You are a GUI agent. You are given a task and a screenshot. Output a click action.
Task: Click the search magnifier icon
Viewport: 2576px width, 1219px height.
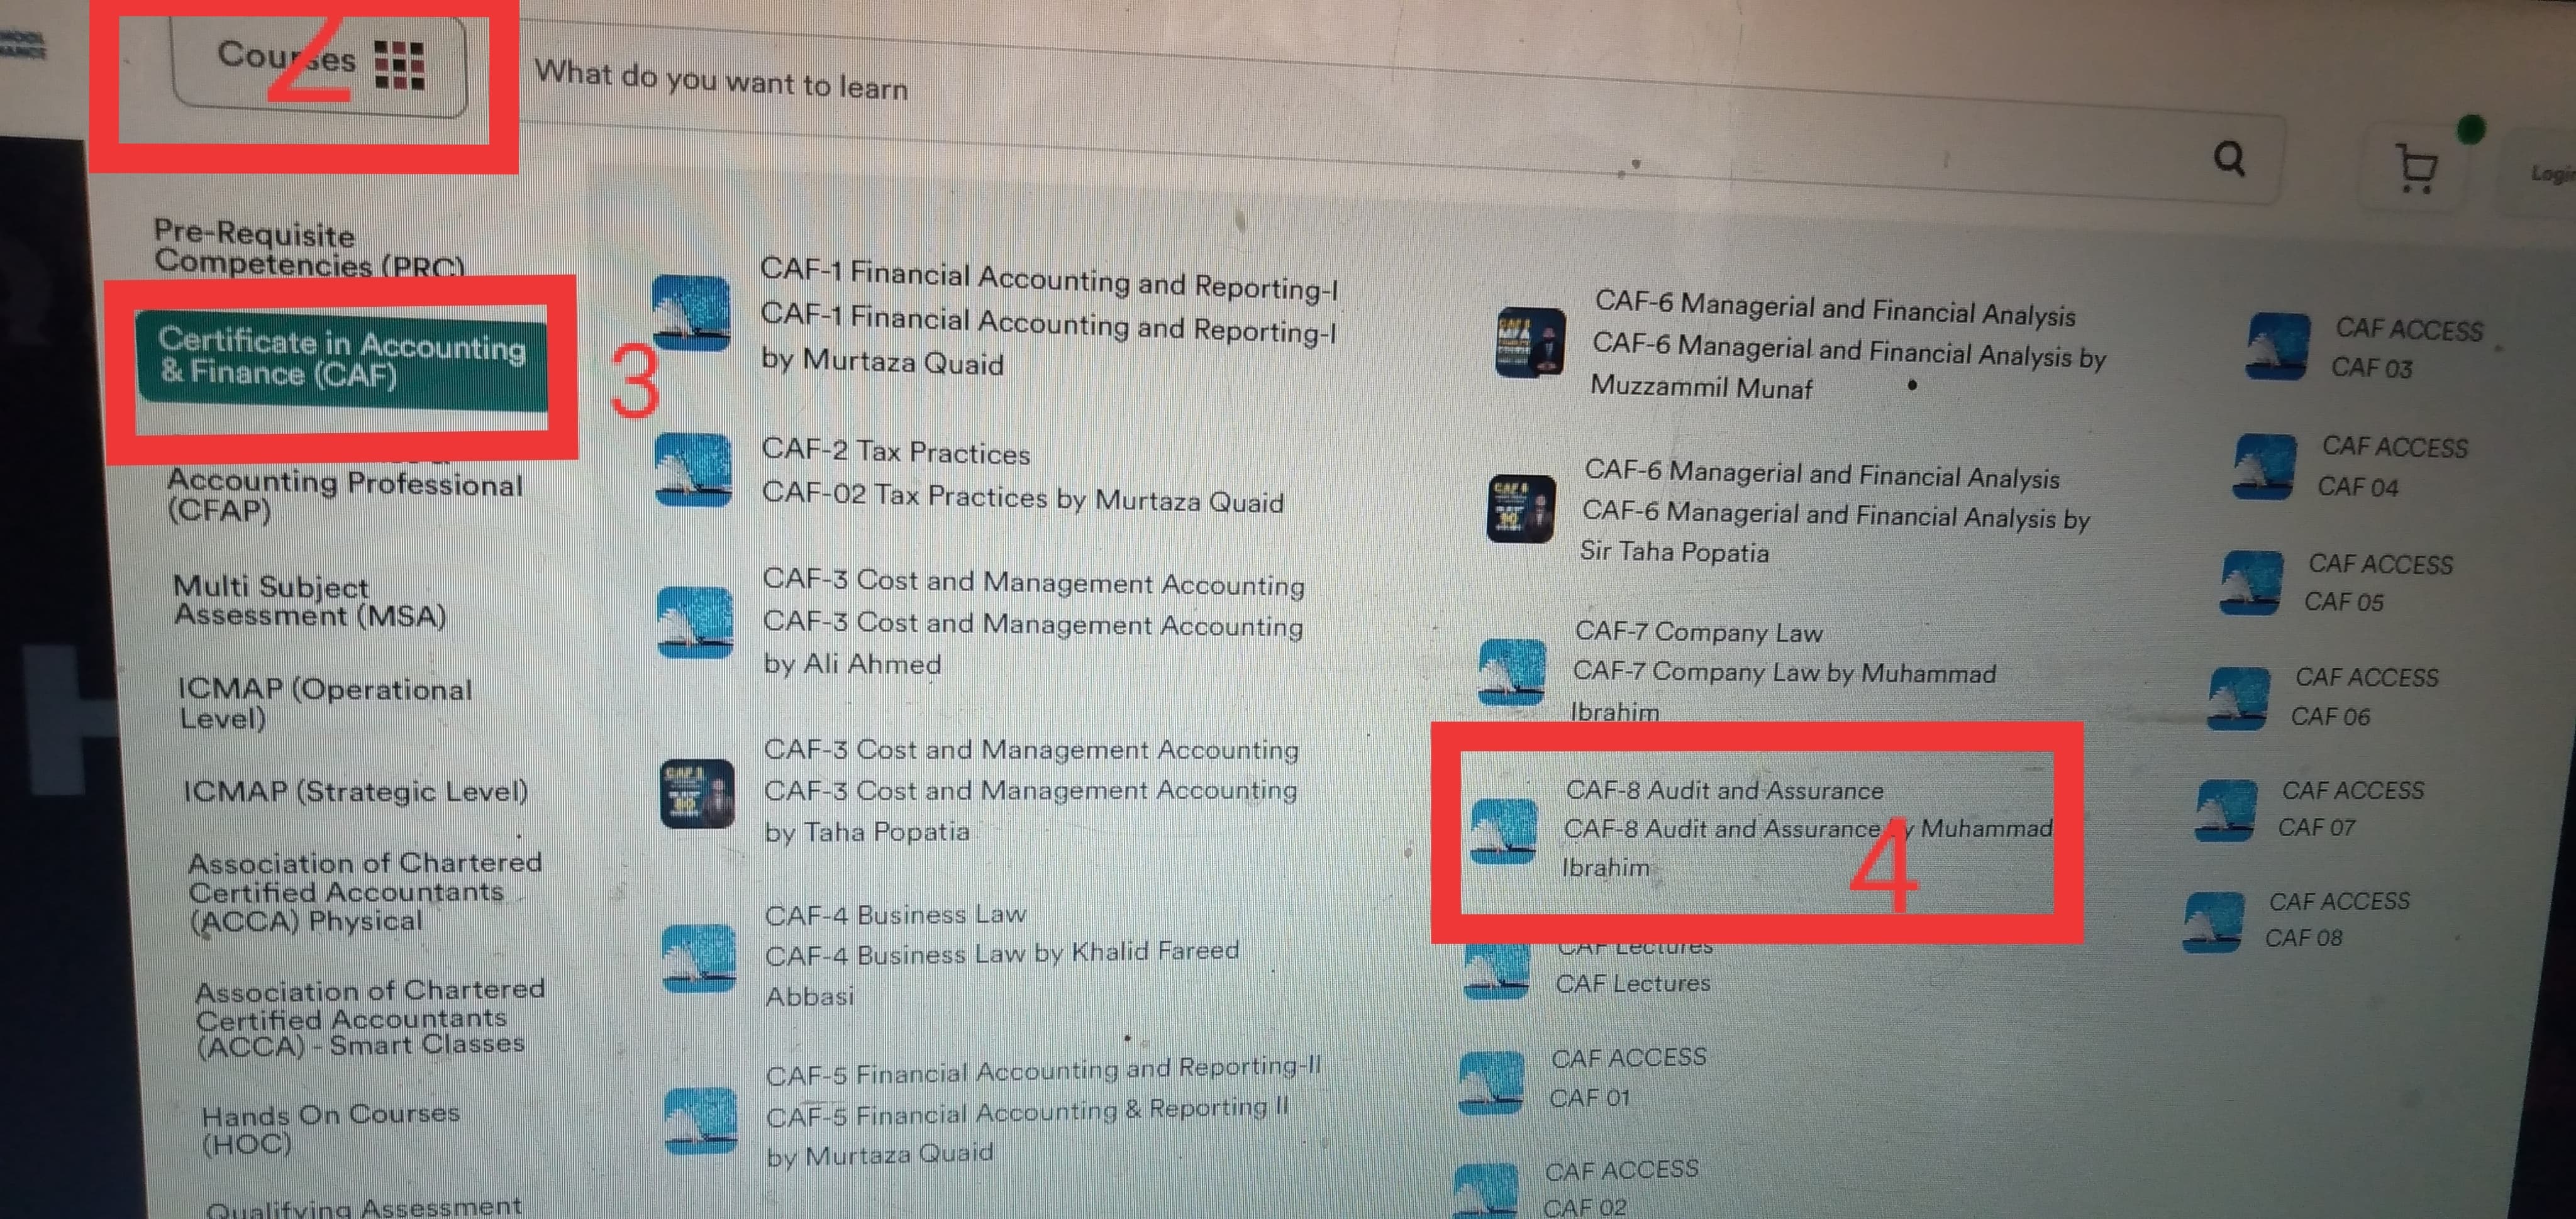2229,158
